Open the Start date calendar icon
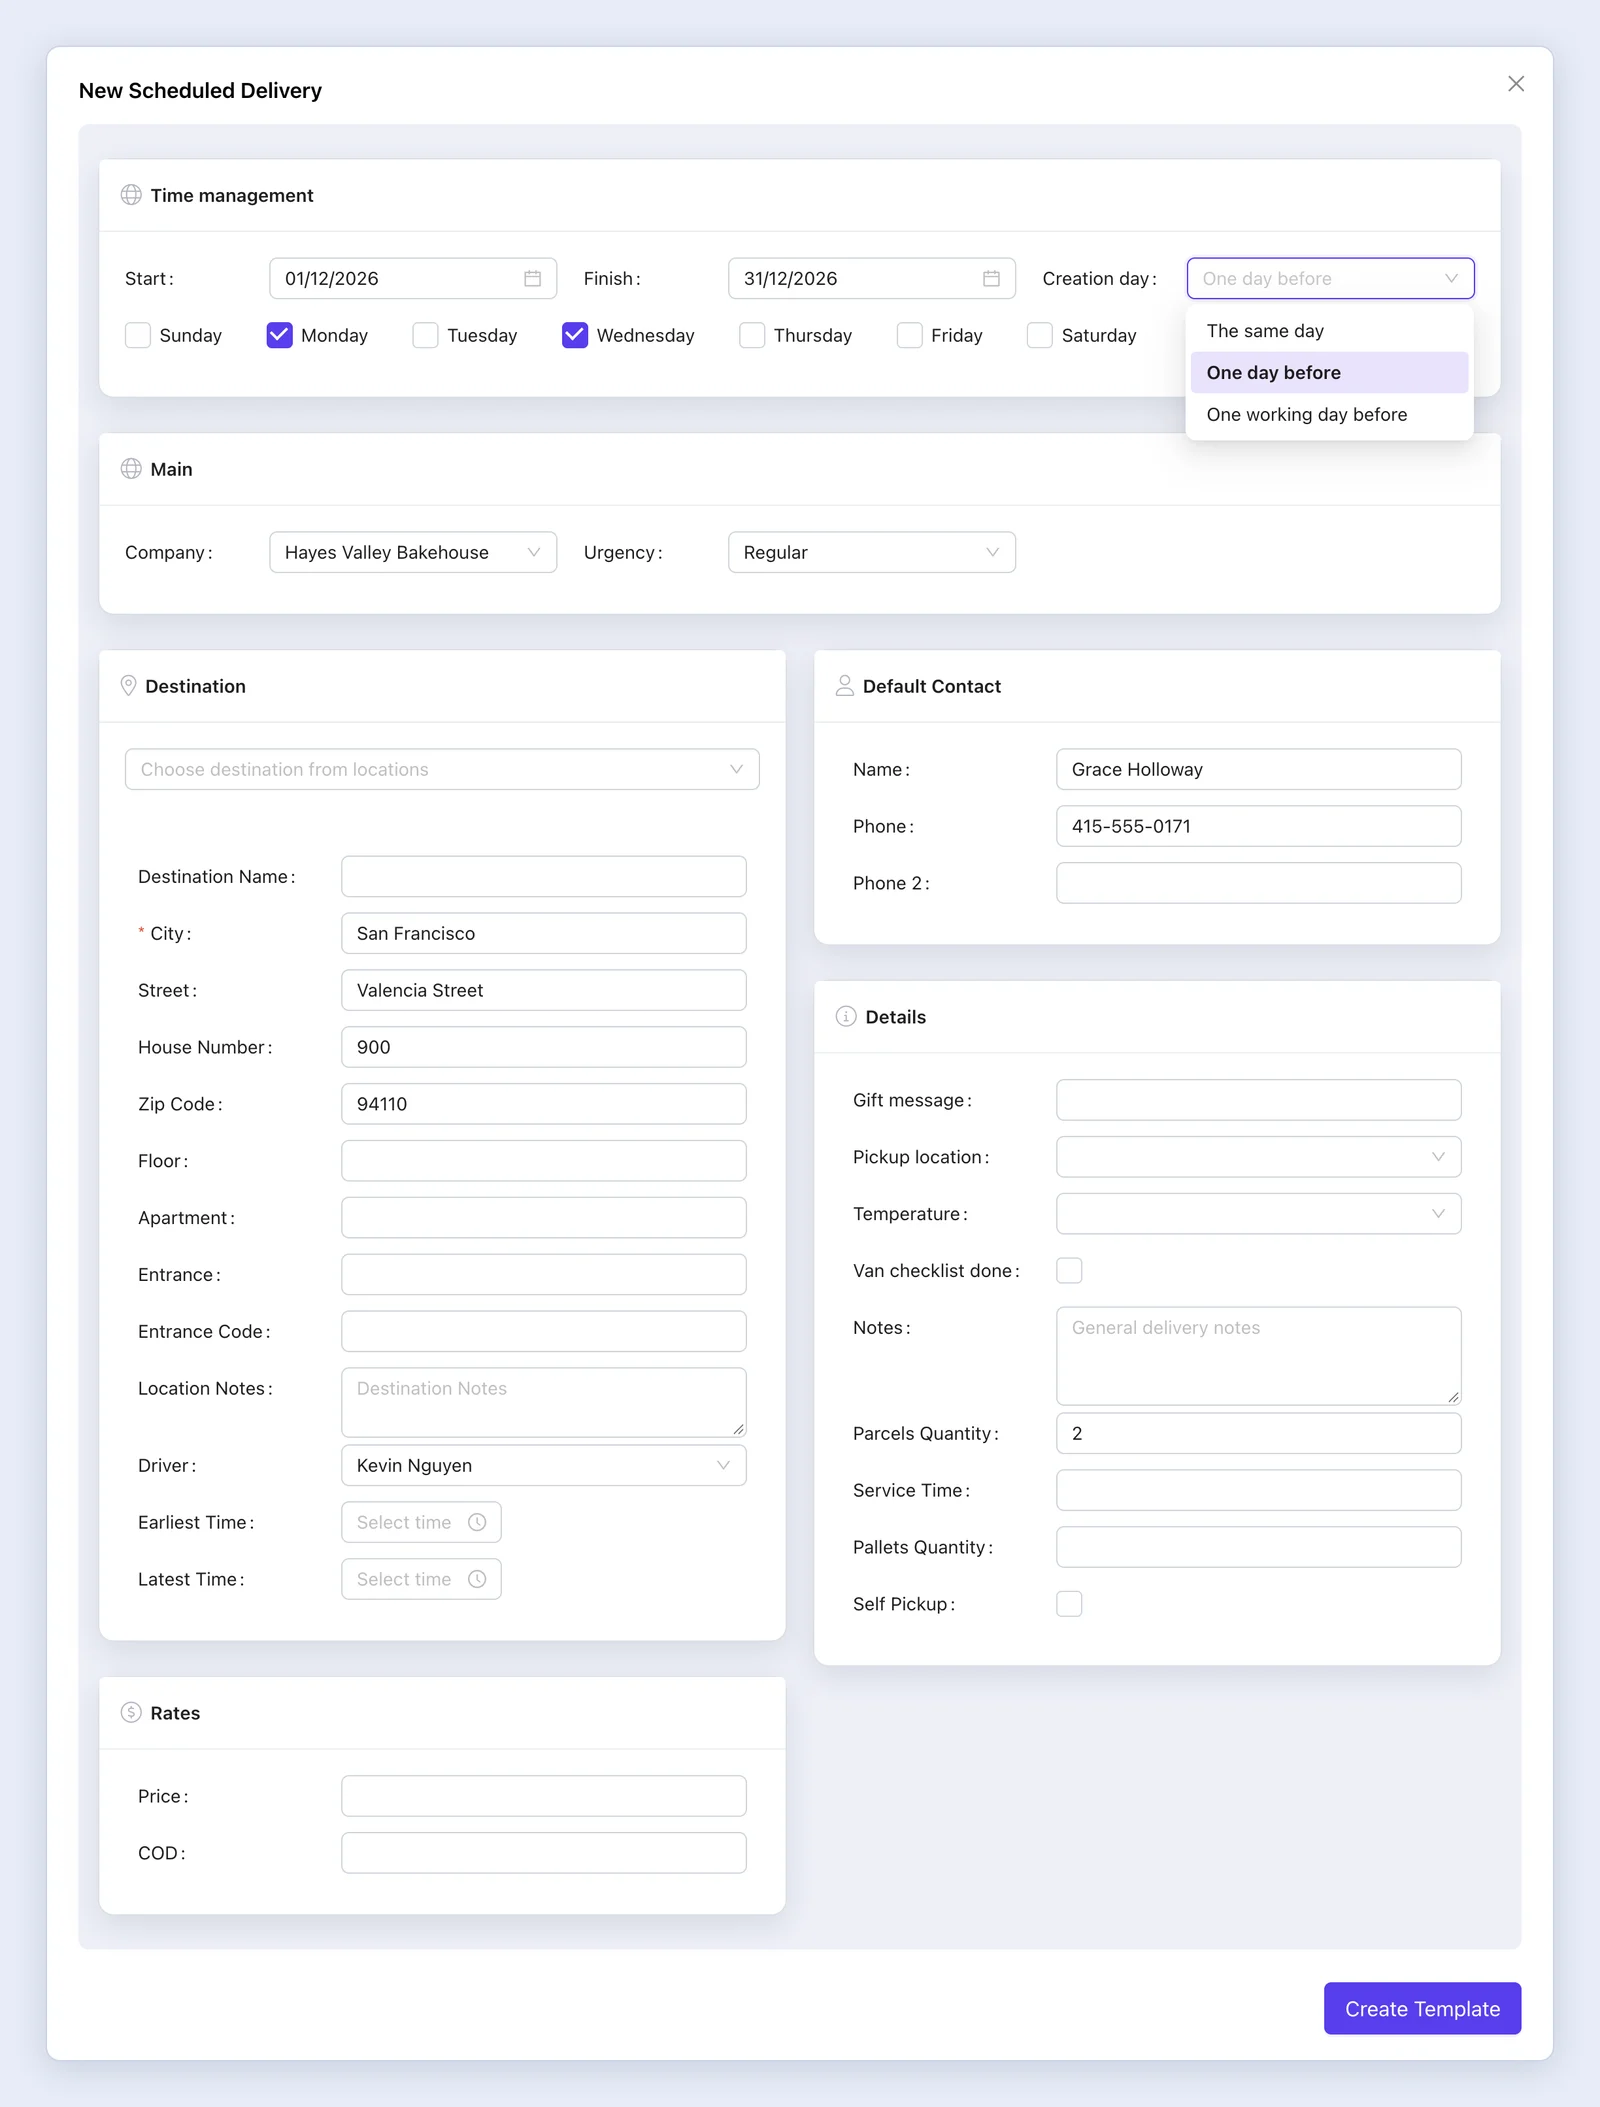This screenshot has height=2107, width=1600. coord(532,278)
